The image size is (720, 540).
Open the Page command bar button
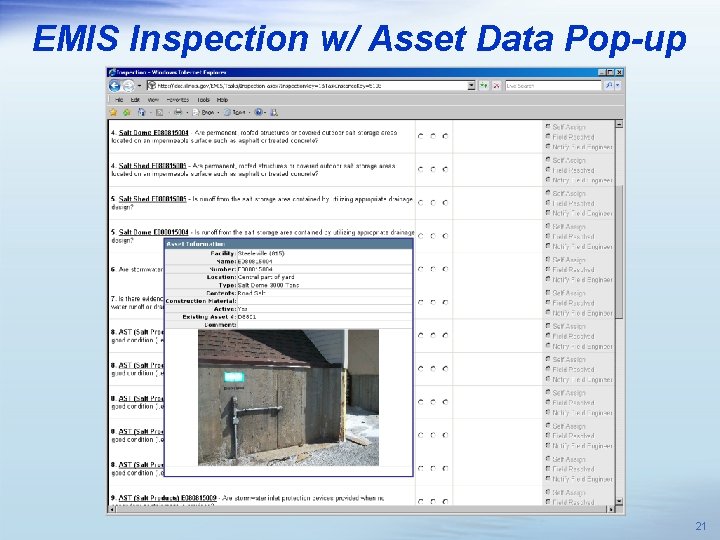click(x=203, y=112)
